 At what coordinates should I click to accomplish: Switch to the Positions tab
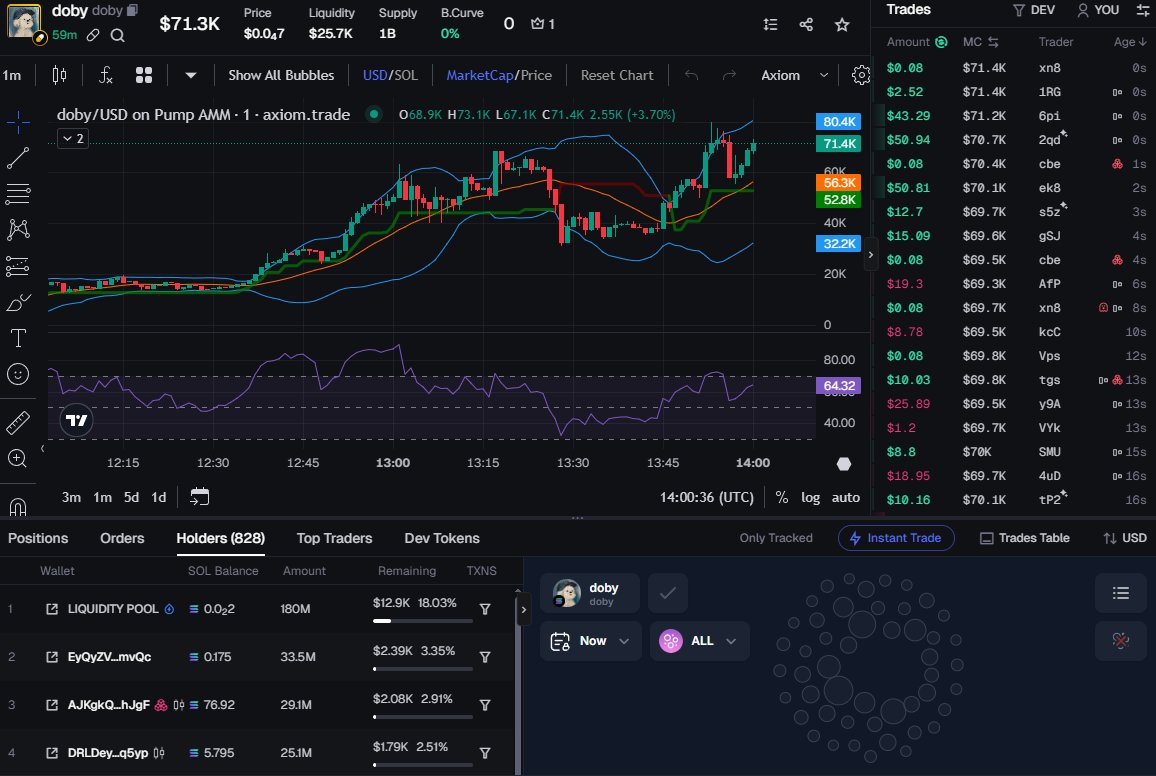pos(38,538)
